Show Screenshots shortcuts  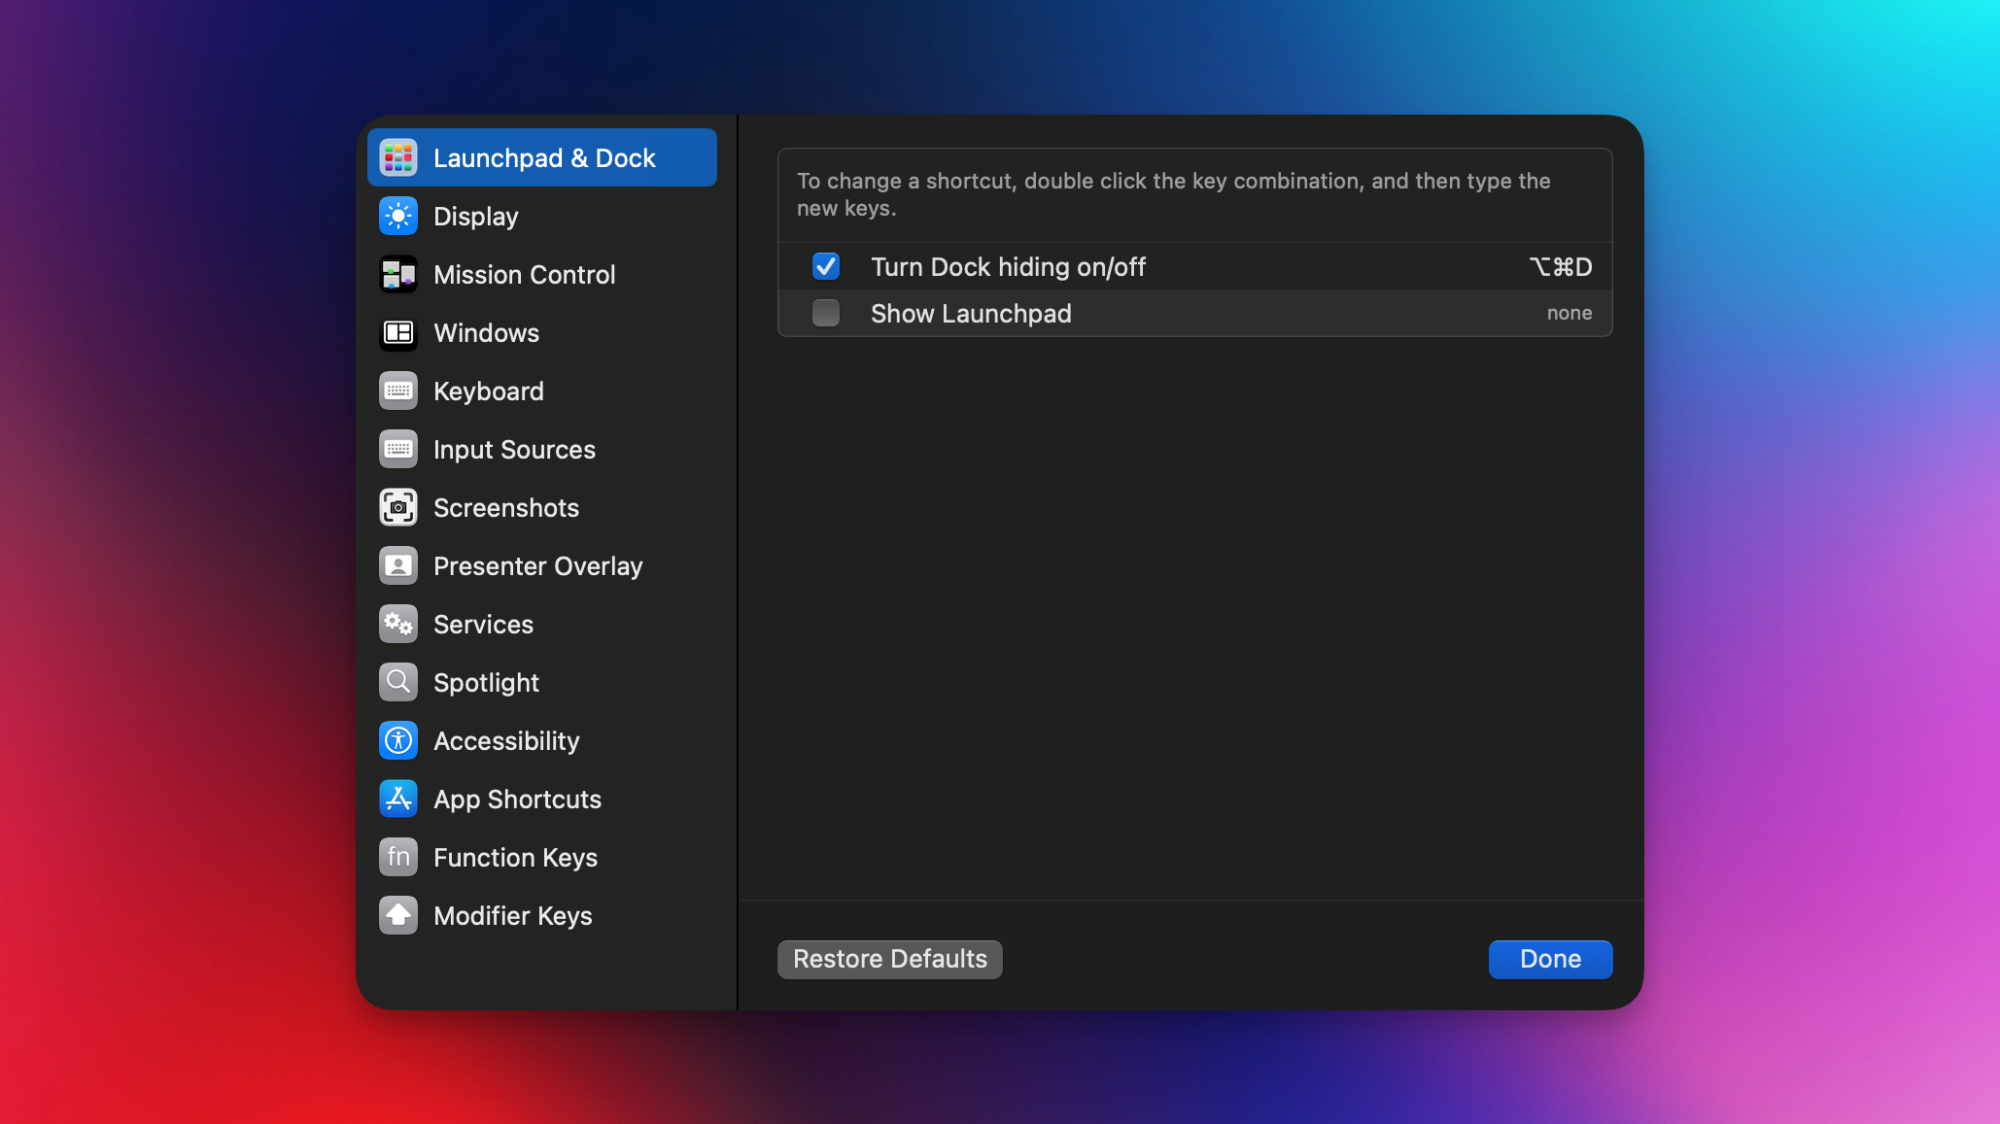(x=542, y=508)
